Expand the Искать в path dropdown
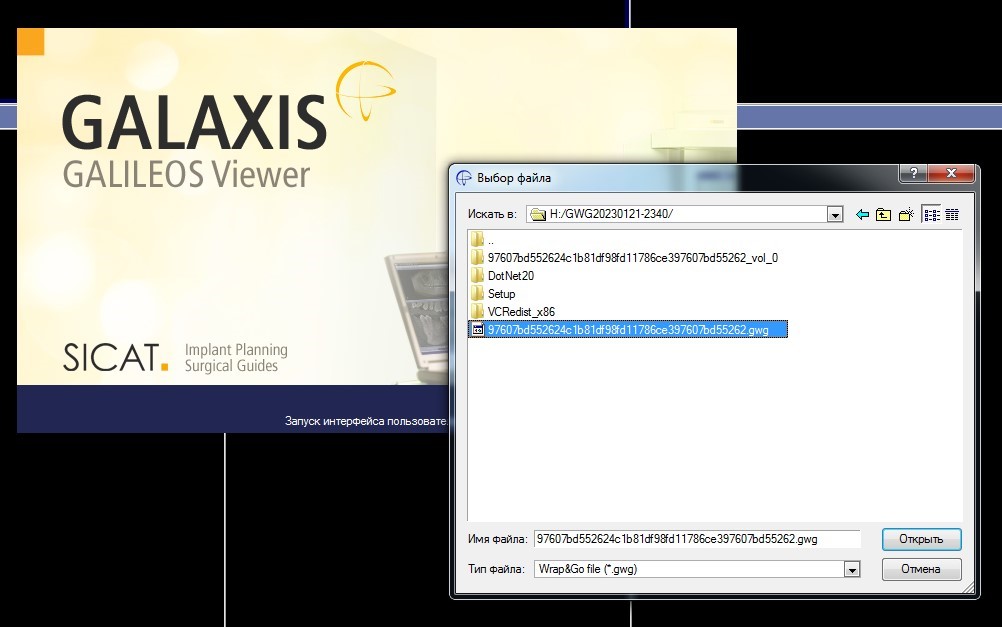This screenshot has width=1002, height=627. pyautogui.click(x=834, y=215)
